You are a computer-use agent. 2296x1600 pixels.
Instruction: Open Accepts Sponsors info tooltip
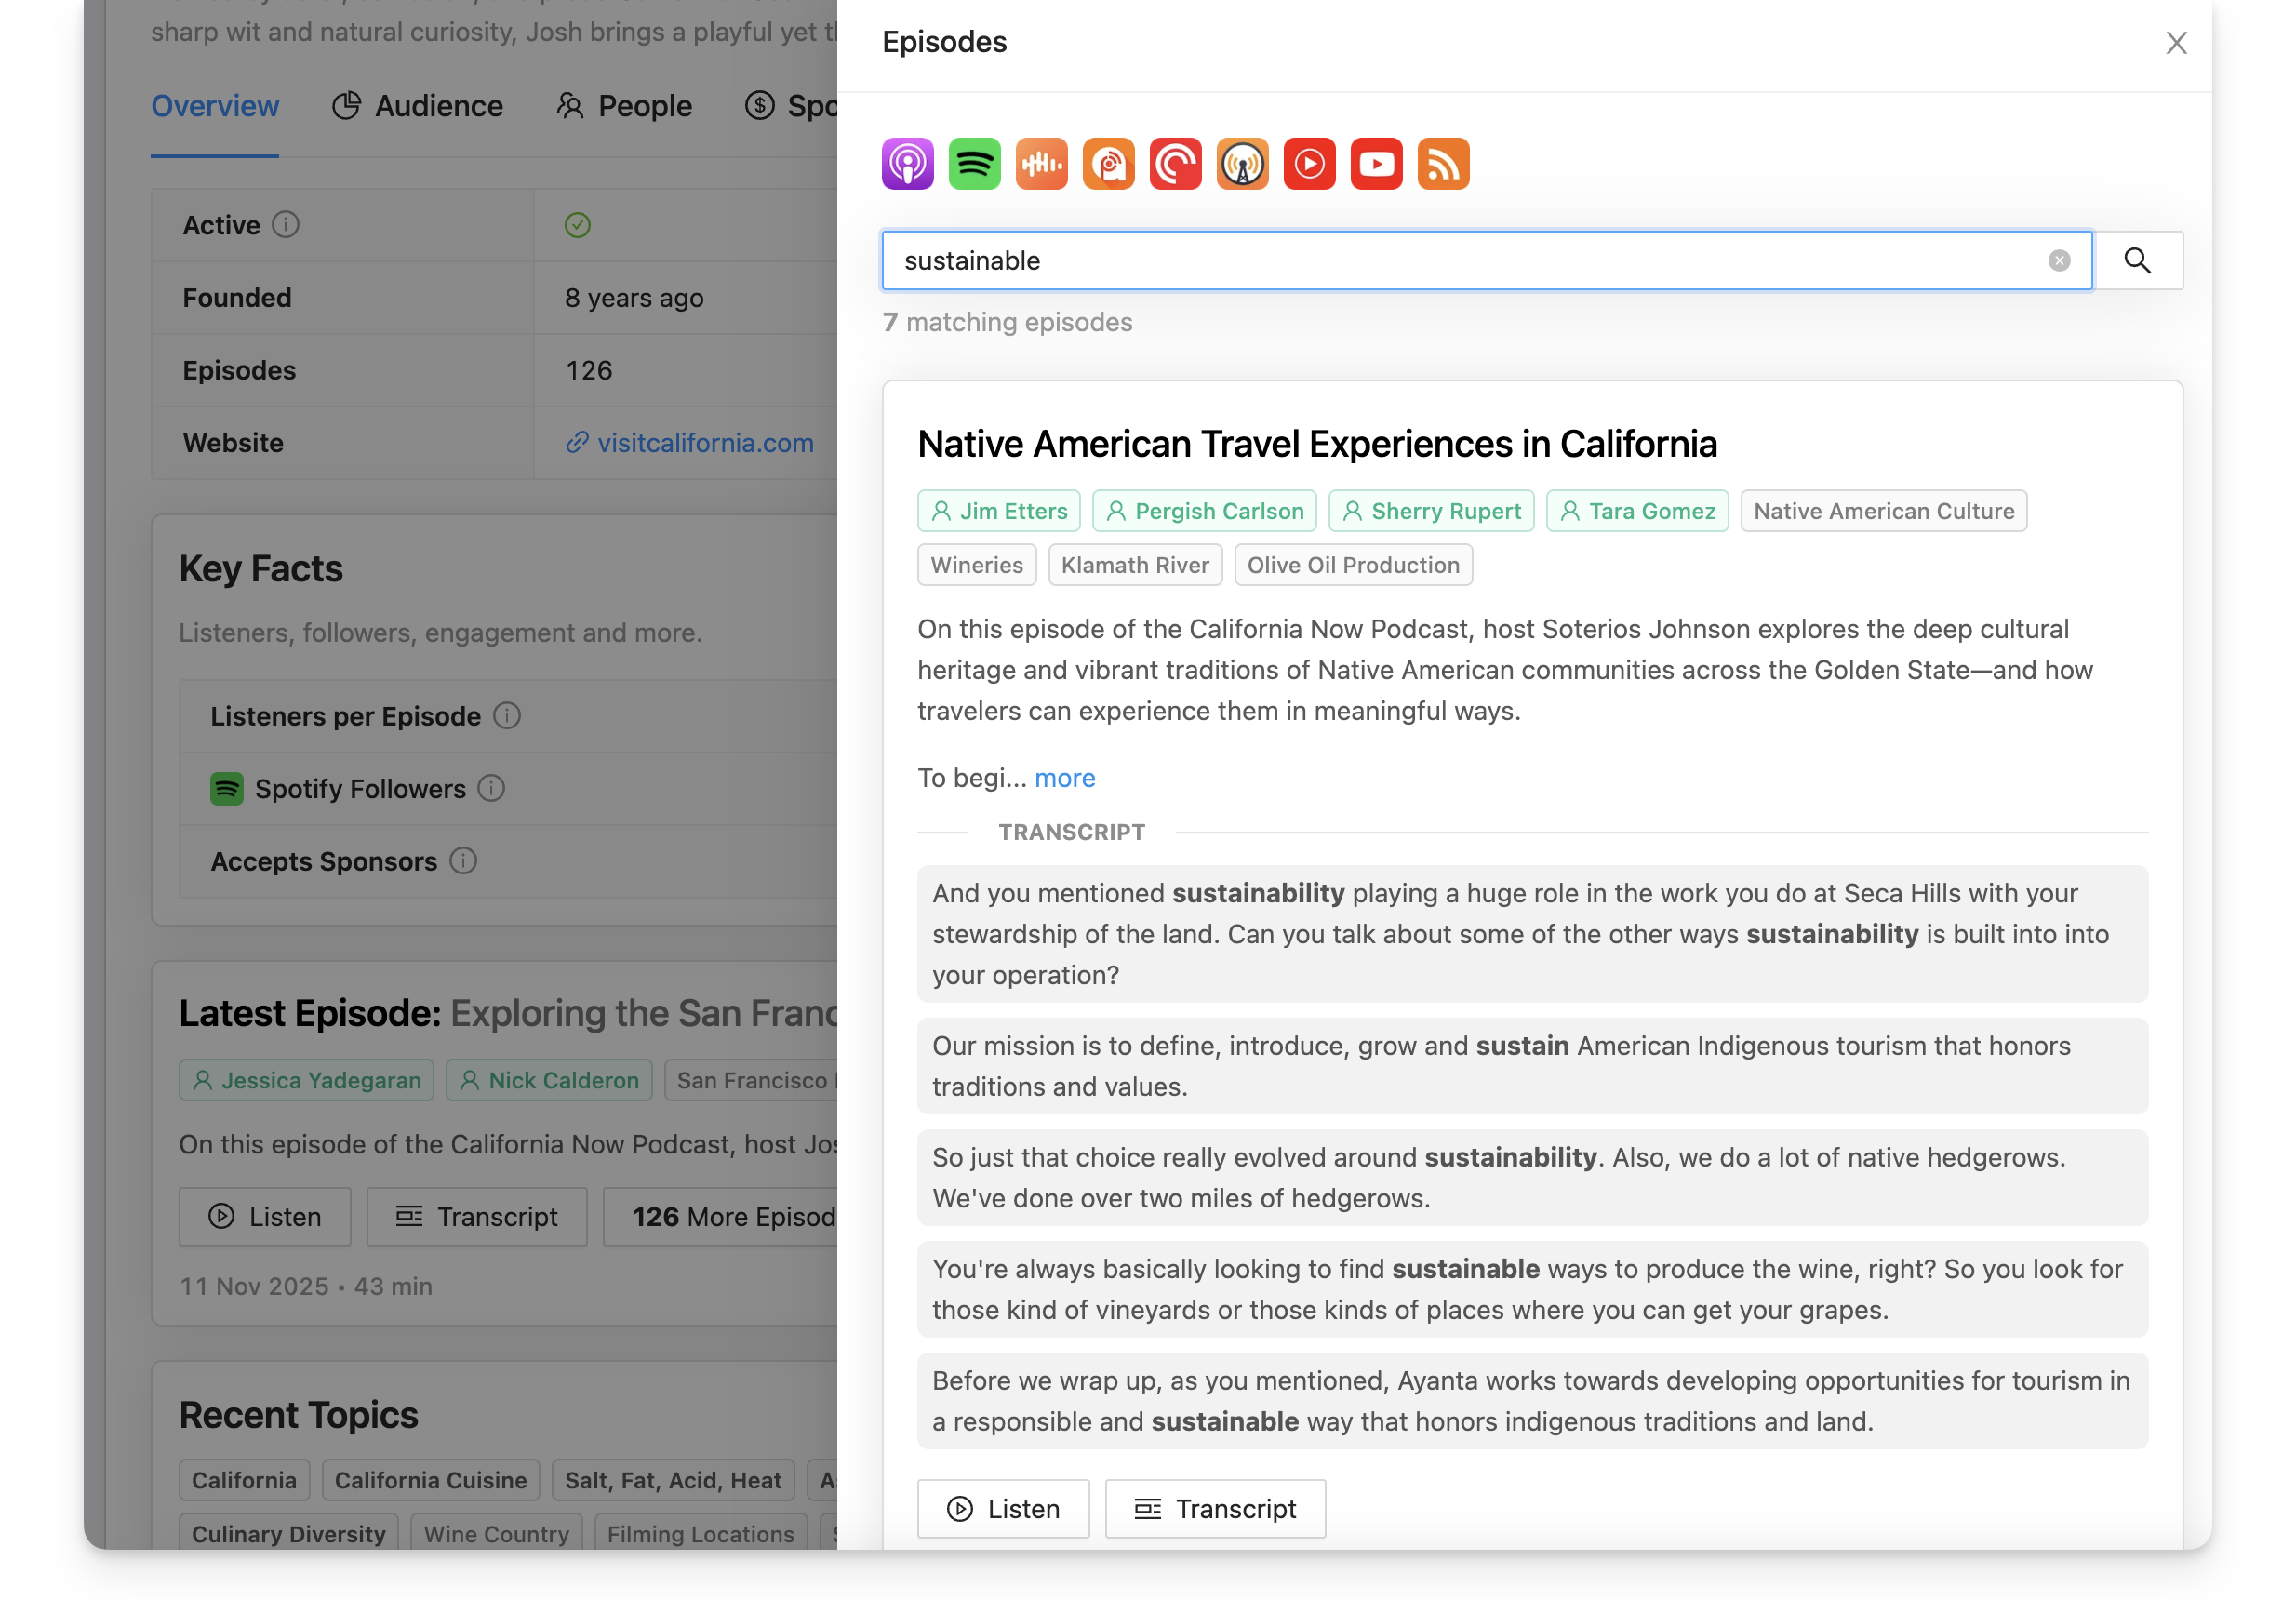[463, 860]
